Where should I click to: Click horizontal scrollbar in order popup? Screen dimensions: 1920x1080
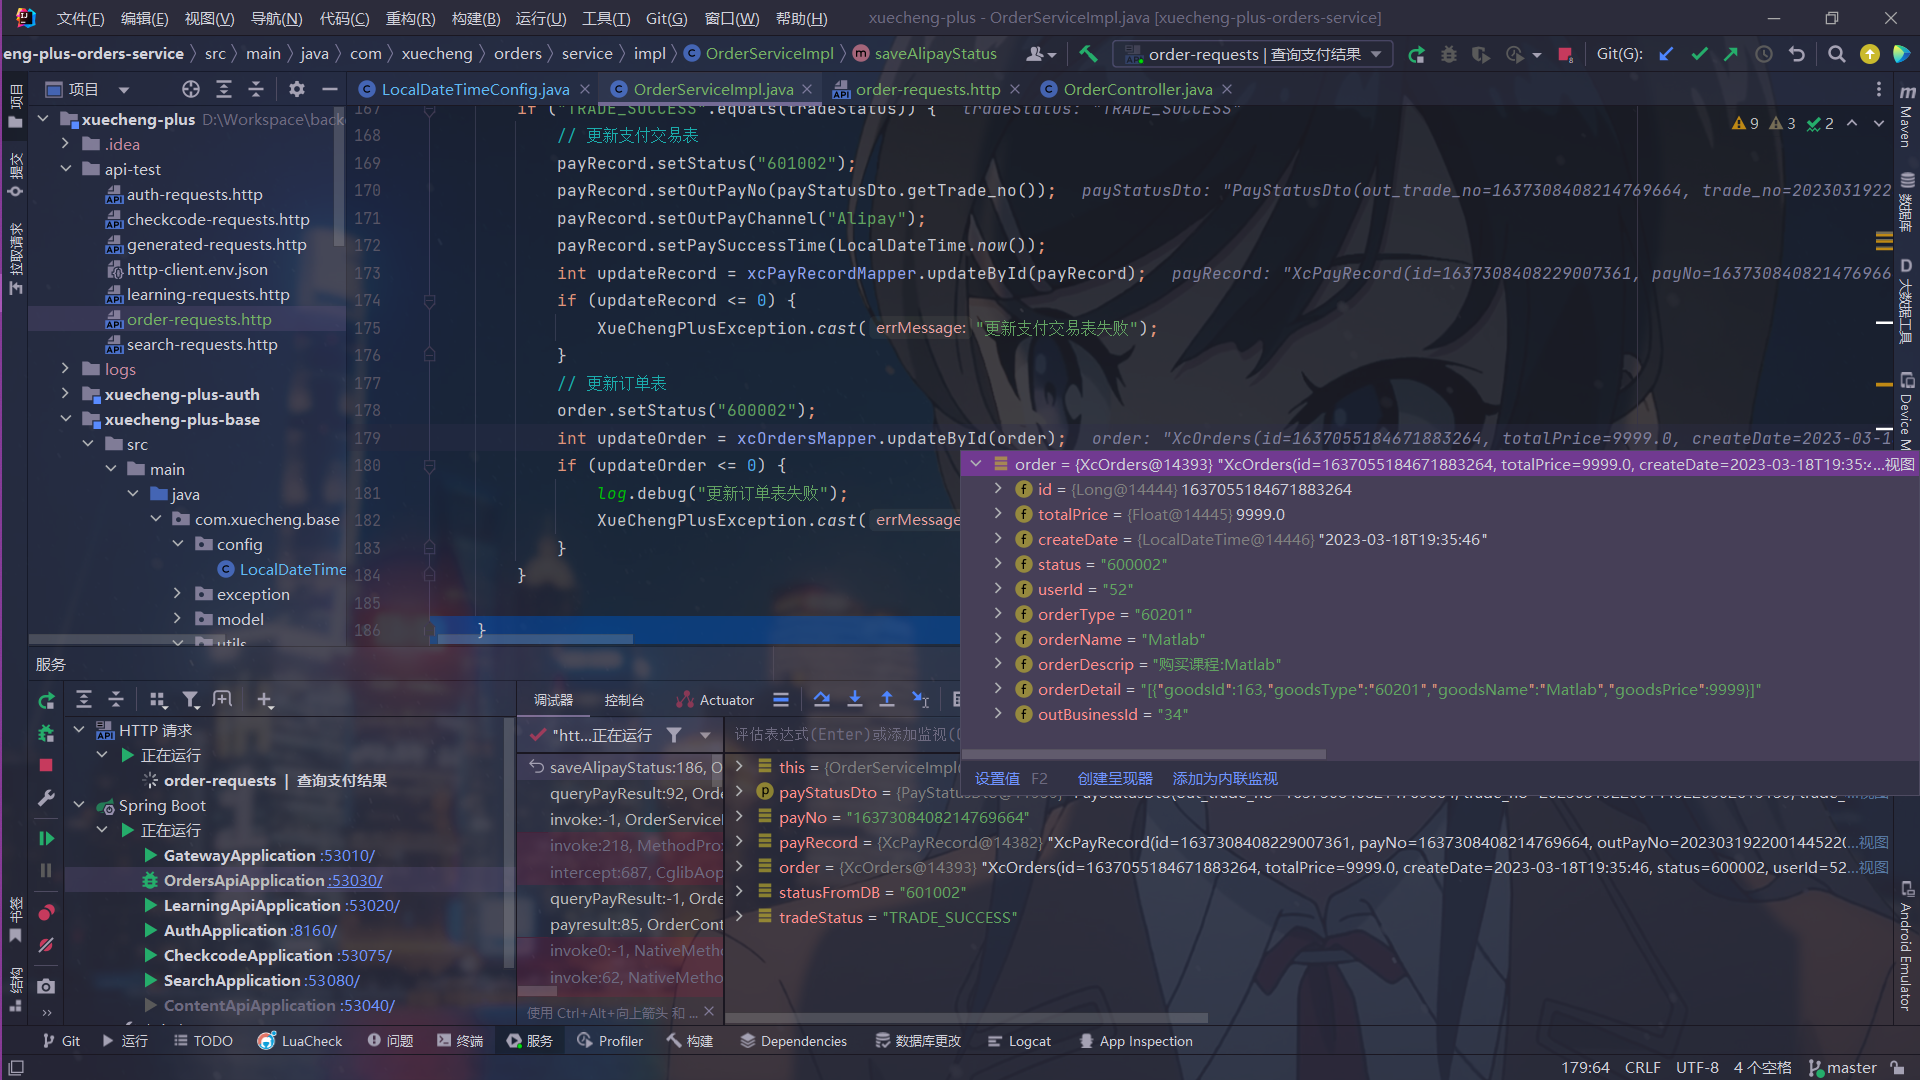1145,754
